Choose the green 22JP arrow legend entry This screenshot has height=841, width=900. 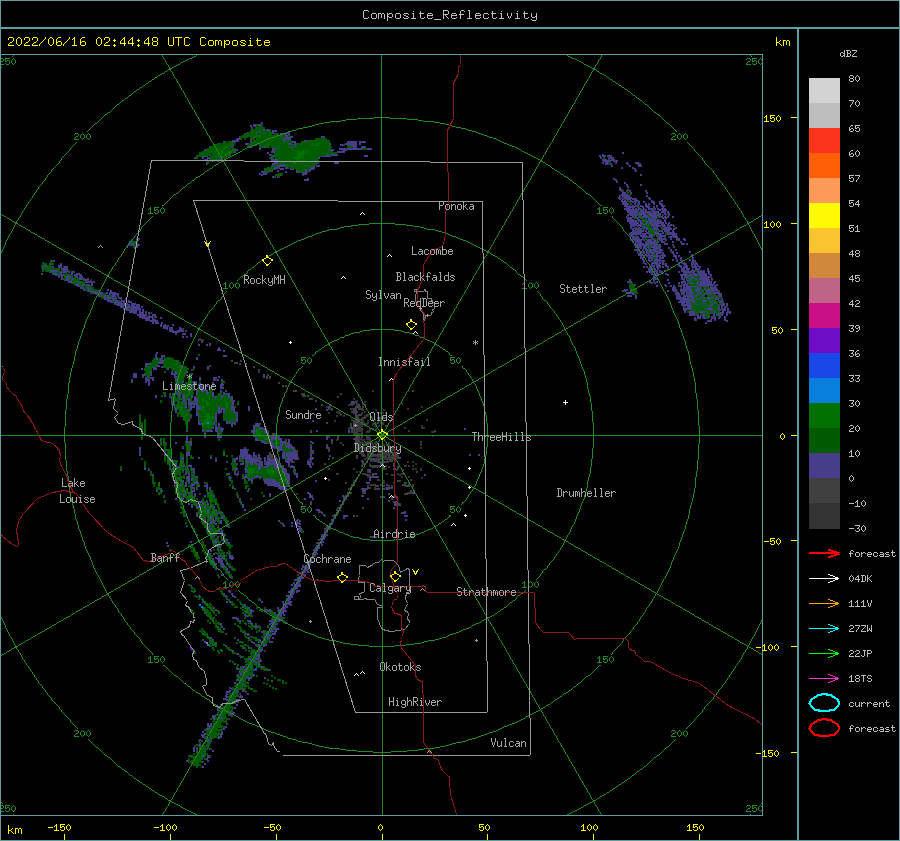point(824,653)
